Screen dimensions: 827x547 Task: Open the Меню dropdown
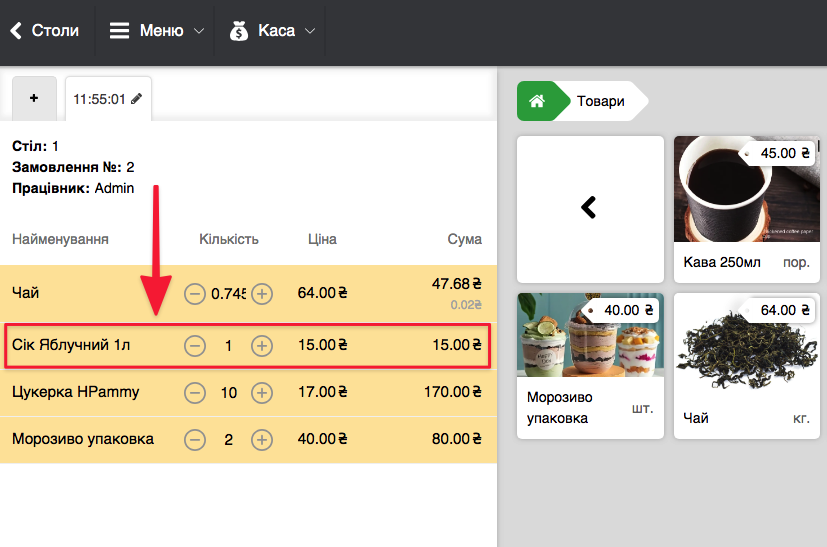pos(156,31)
